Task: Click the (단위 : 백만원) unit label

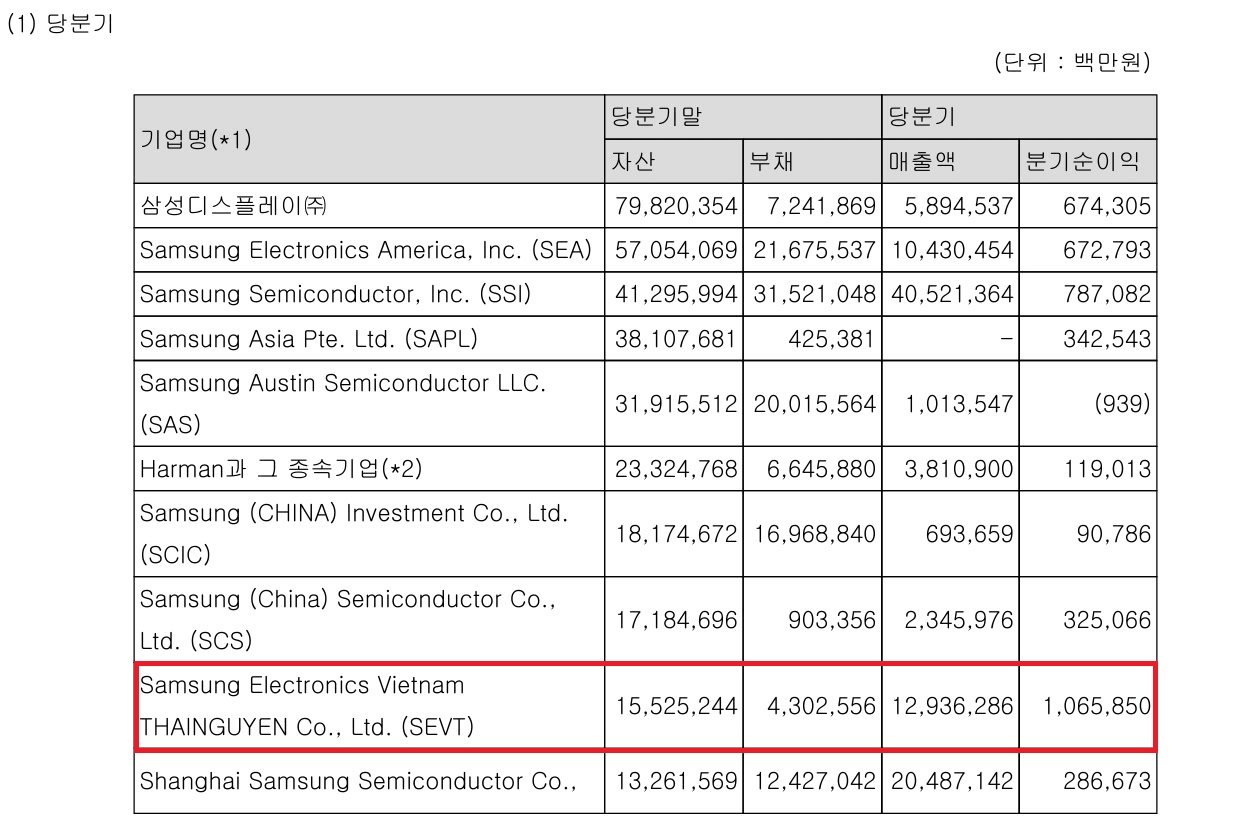Action: pos(1073,63)
